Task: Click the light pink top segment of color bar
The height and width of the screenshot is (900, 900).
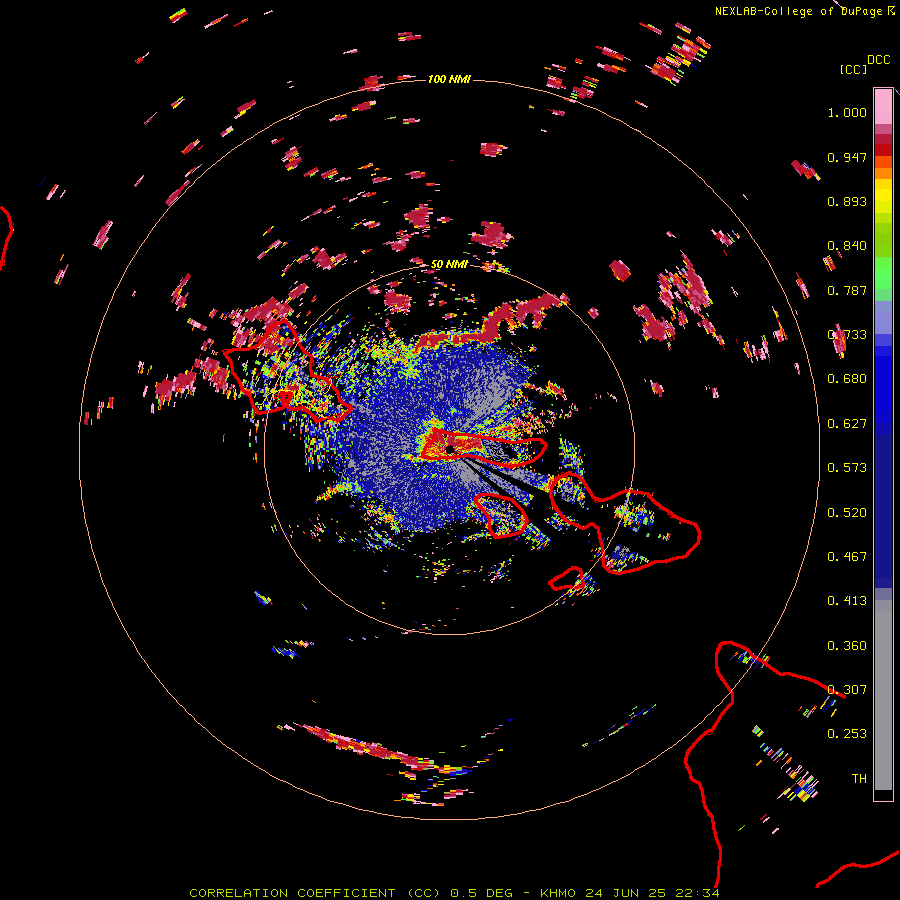Action: (x=883, y=107)
